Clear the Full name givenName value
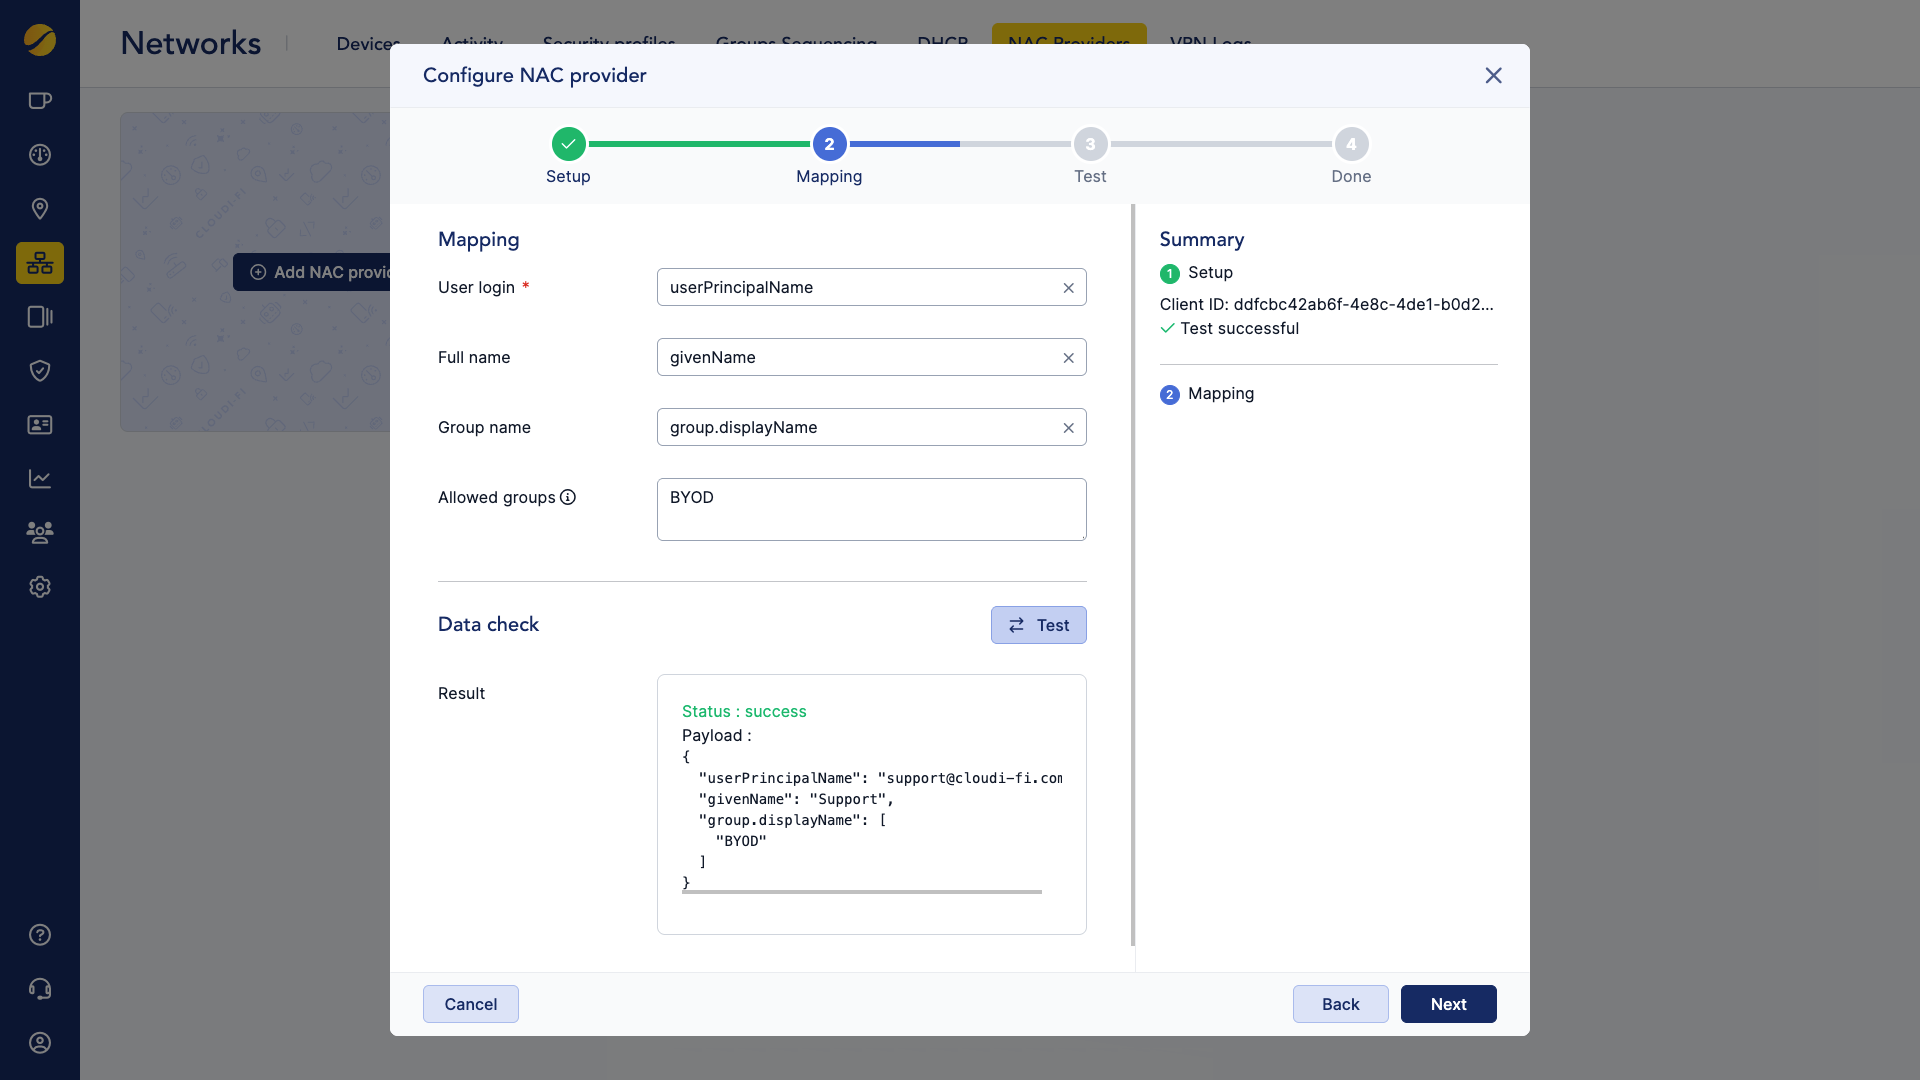Image resolution: width=1920 pixels, height=1080 pixels. click(1068, 358)
